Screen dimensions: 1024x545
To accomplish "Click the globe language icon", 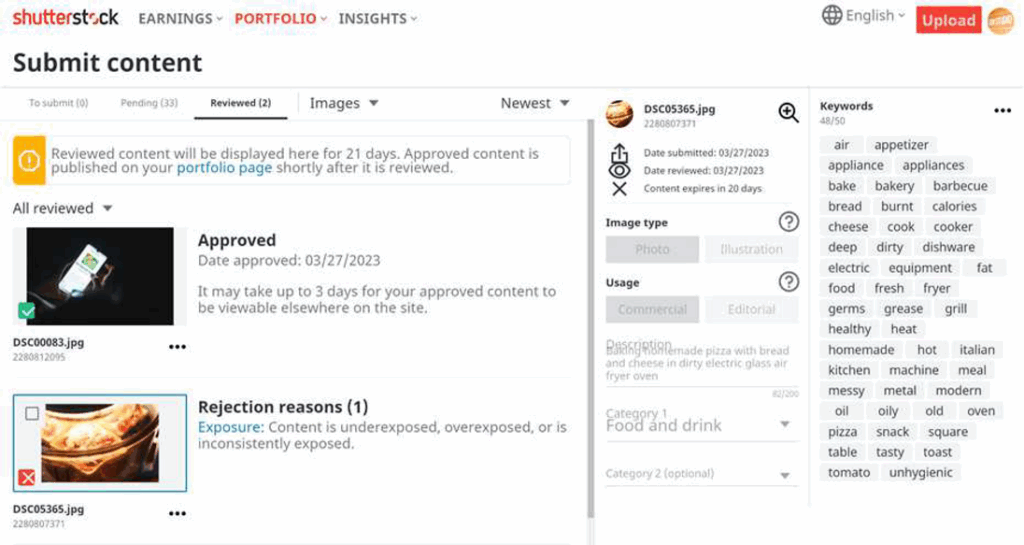I will tap(831, 15).
